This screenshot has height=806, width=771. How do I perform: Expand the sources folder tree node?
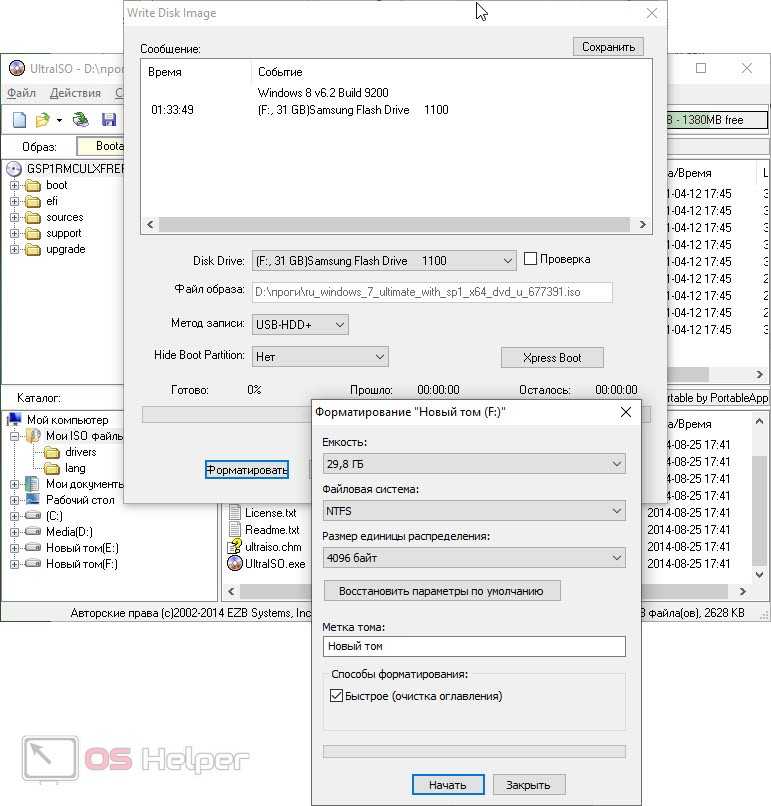pos(14,217)
